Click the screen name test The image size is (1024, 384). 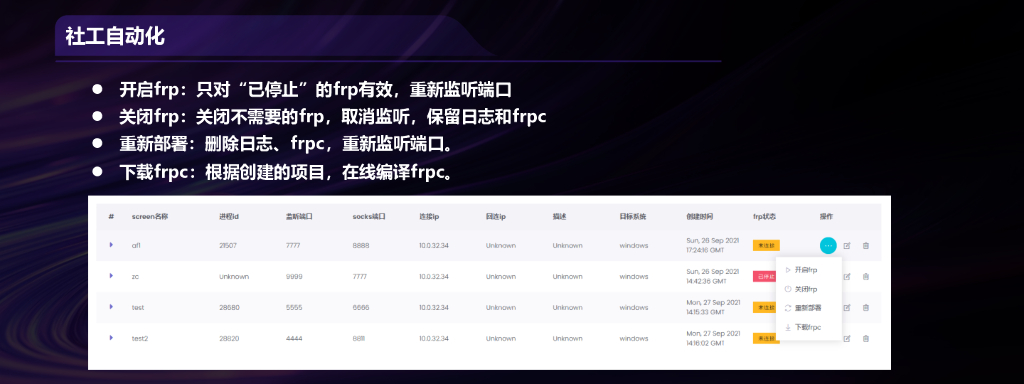[x=138, y=308]
